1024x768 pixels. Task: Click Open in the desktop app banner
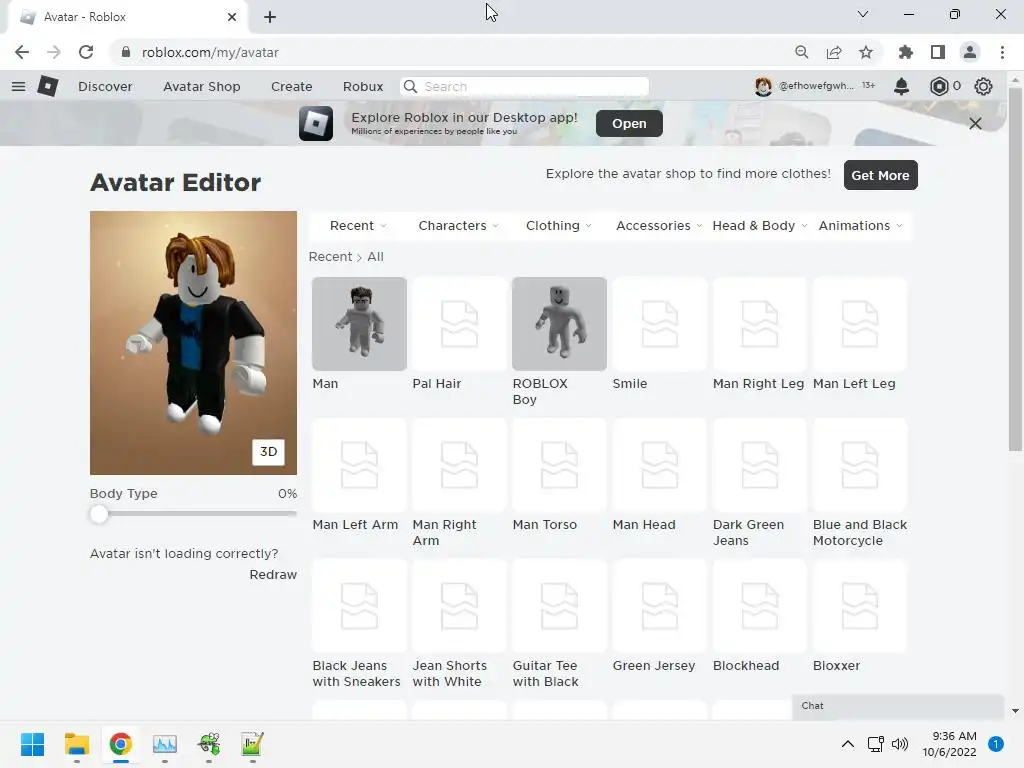[x=629, y=123]
